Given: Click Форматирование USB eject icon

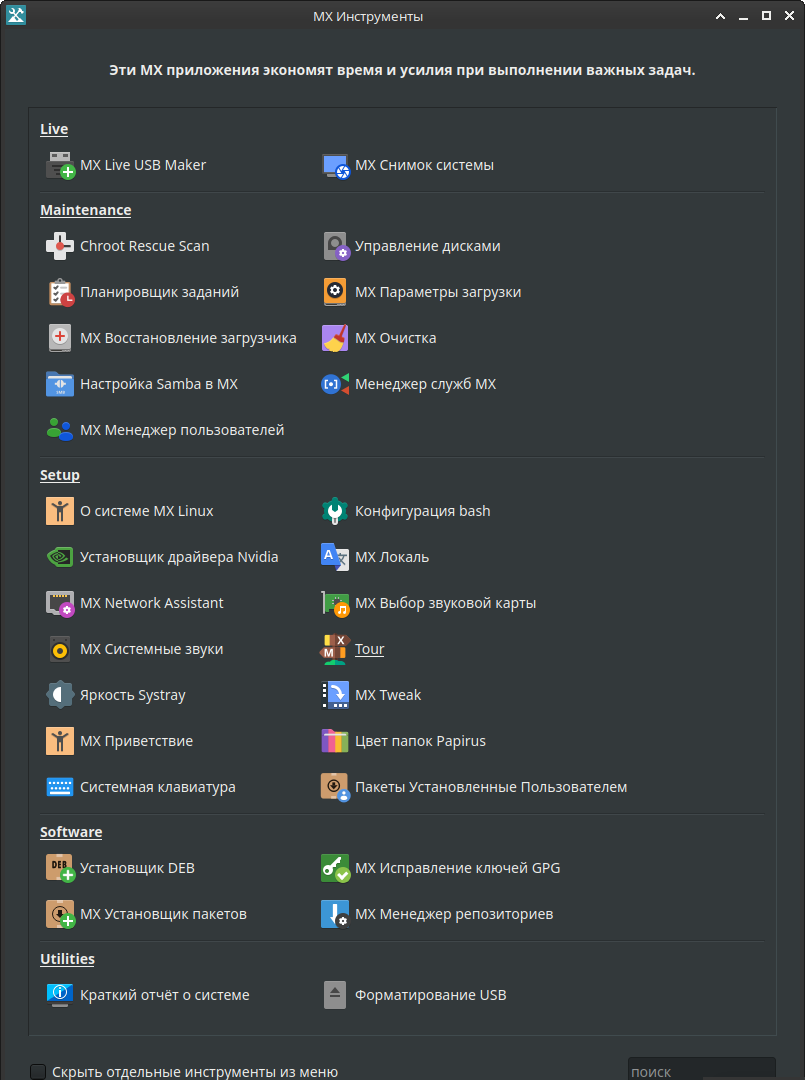Looking at the screenshot, I should [x=335, y=995].
